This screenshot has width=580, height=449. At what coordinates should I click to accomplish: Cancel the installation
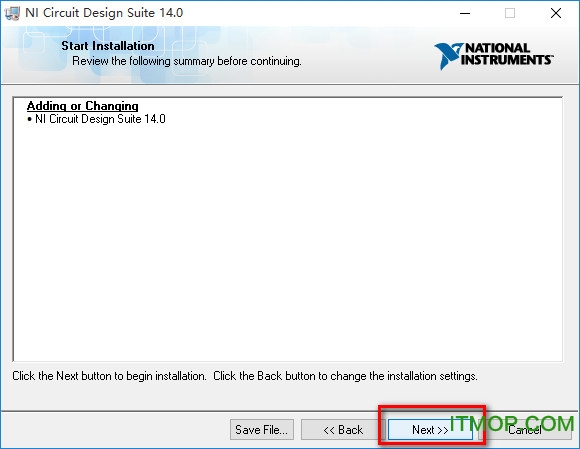tap(525, 430)
